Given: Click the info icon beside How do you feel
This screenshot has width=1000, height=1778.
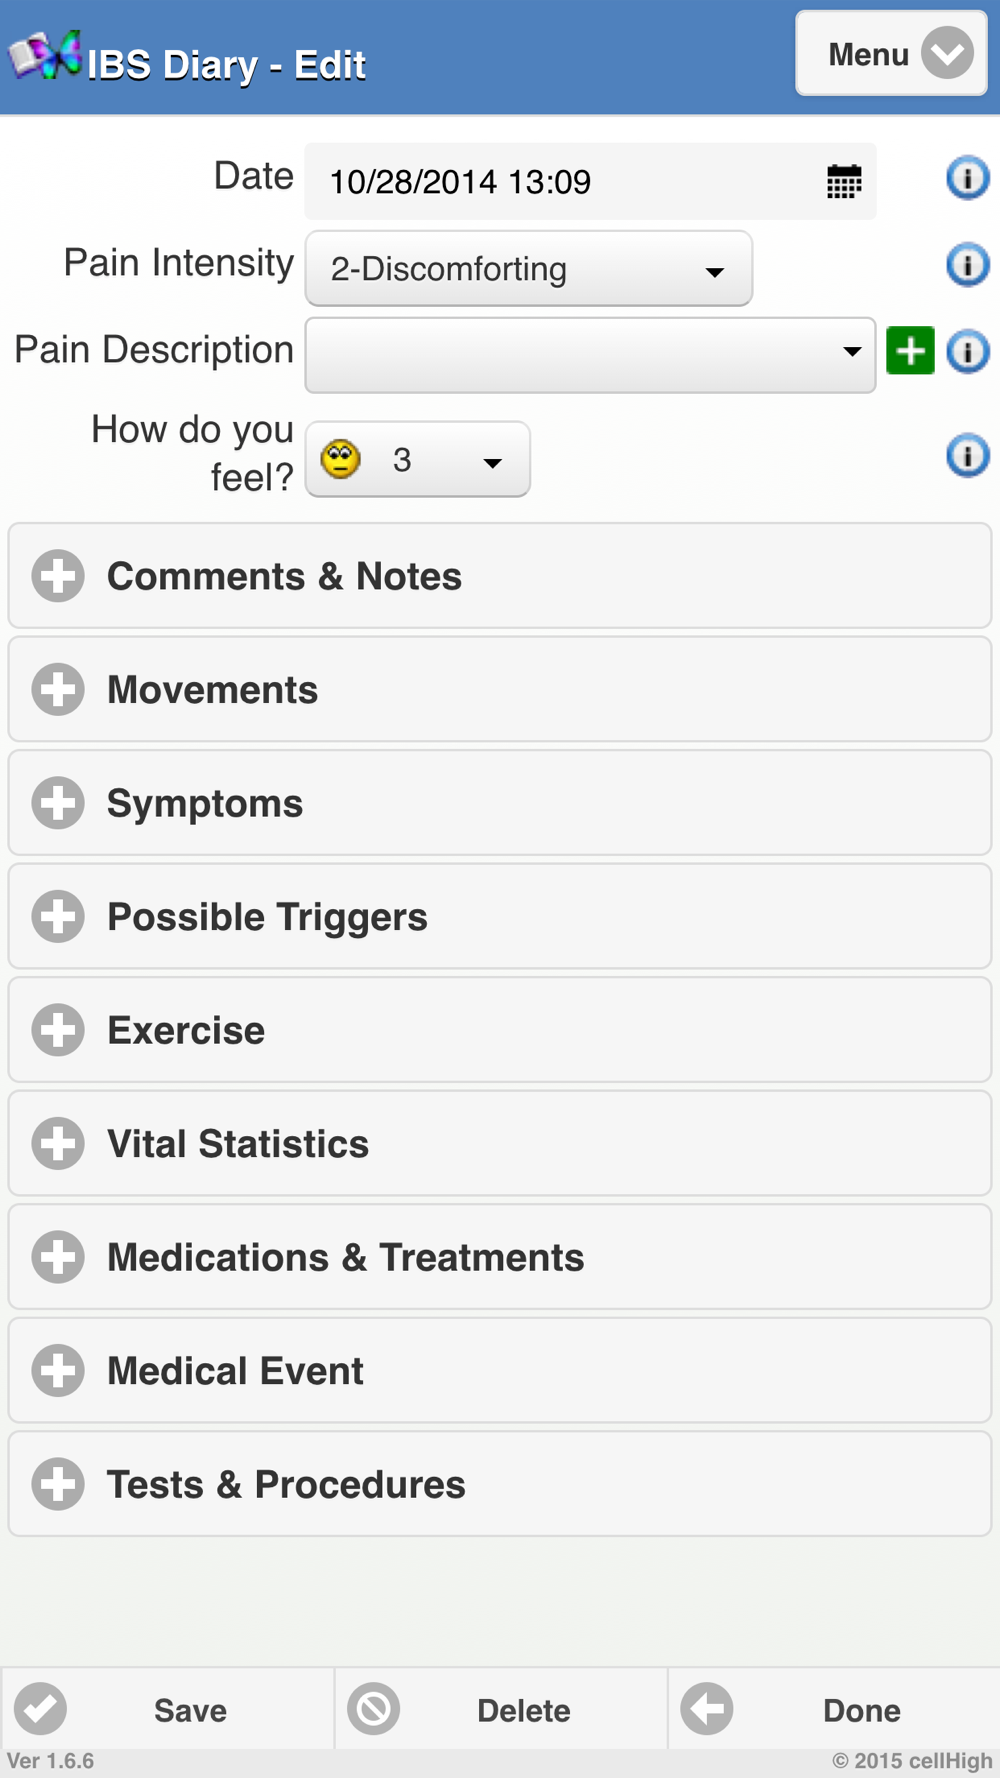Looking at the screenshot, I should (967, 456).
